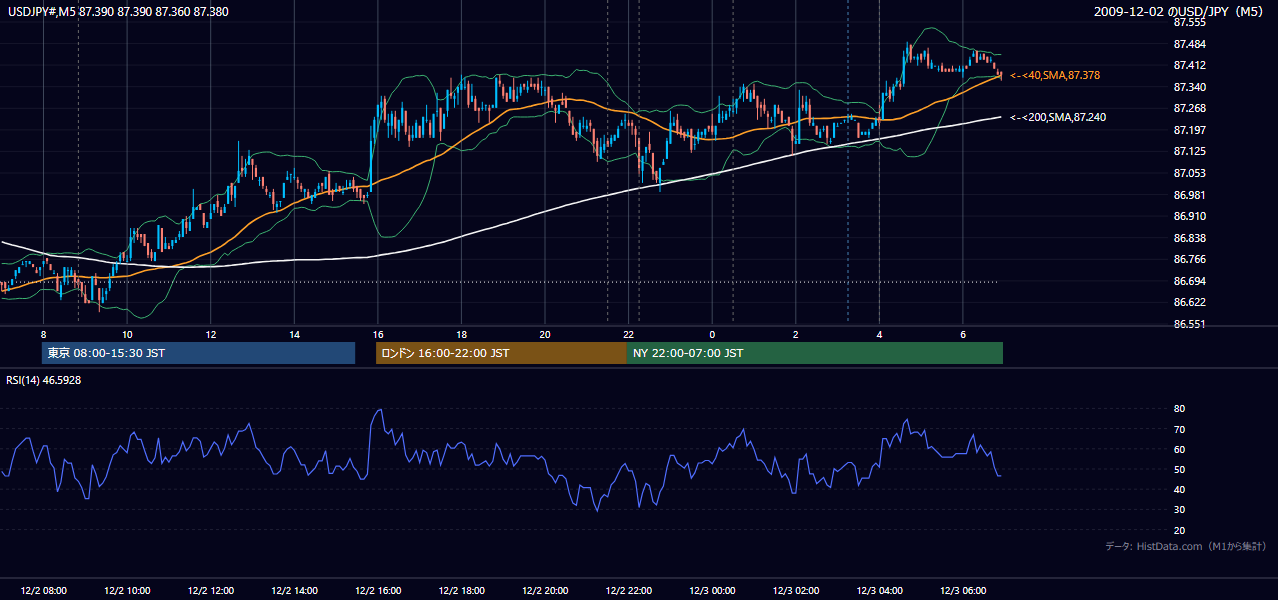The height and width of the screenshot is (600, 1278).
Task: Click the 東京 08:00-15:30 JST session bar
Action: pyautogui.click(x=198, y=353)
